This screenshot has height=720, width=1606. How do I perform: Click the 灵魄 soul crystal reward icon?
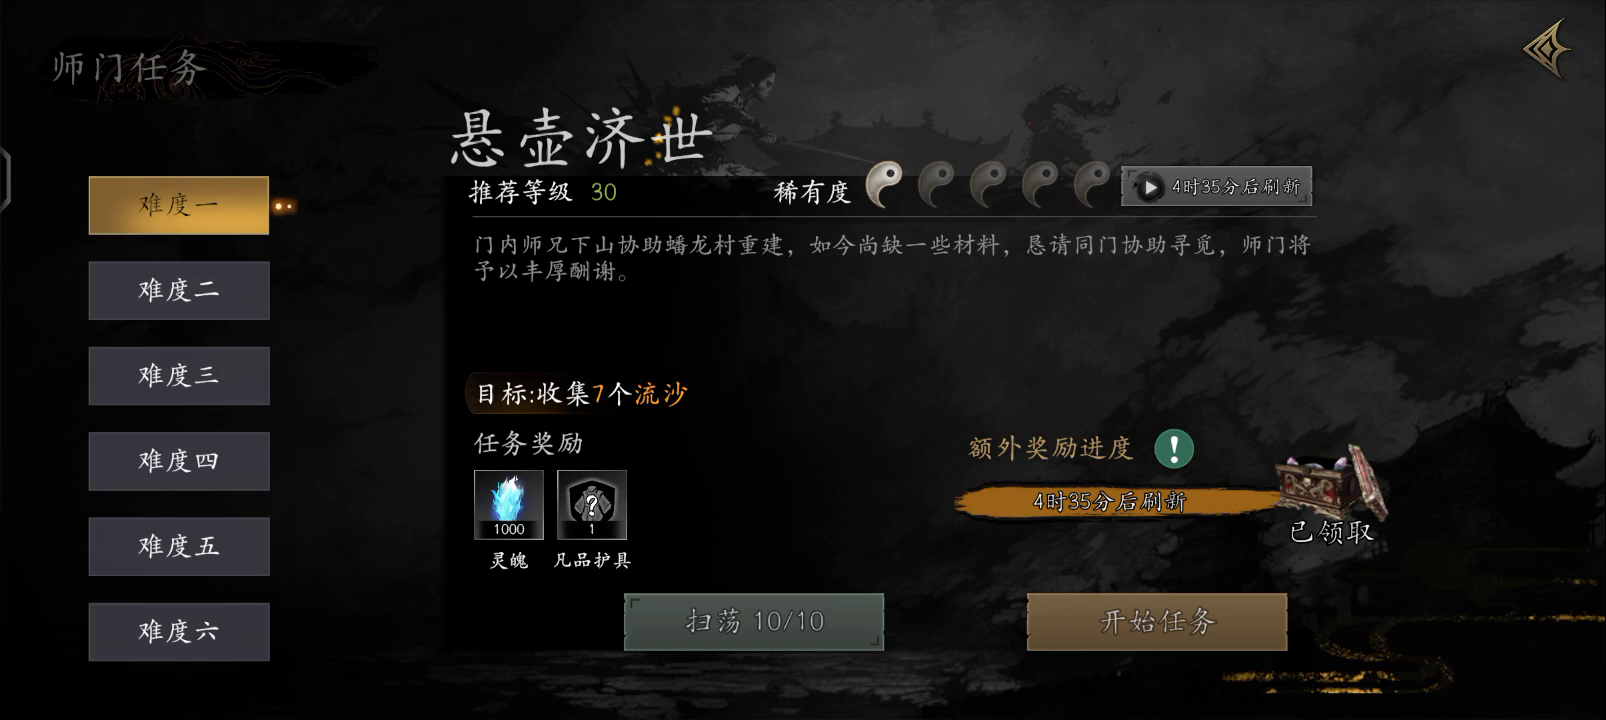[509, 505]
